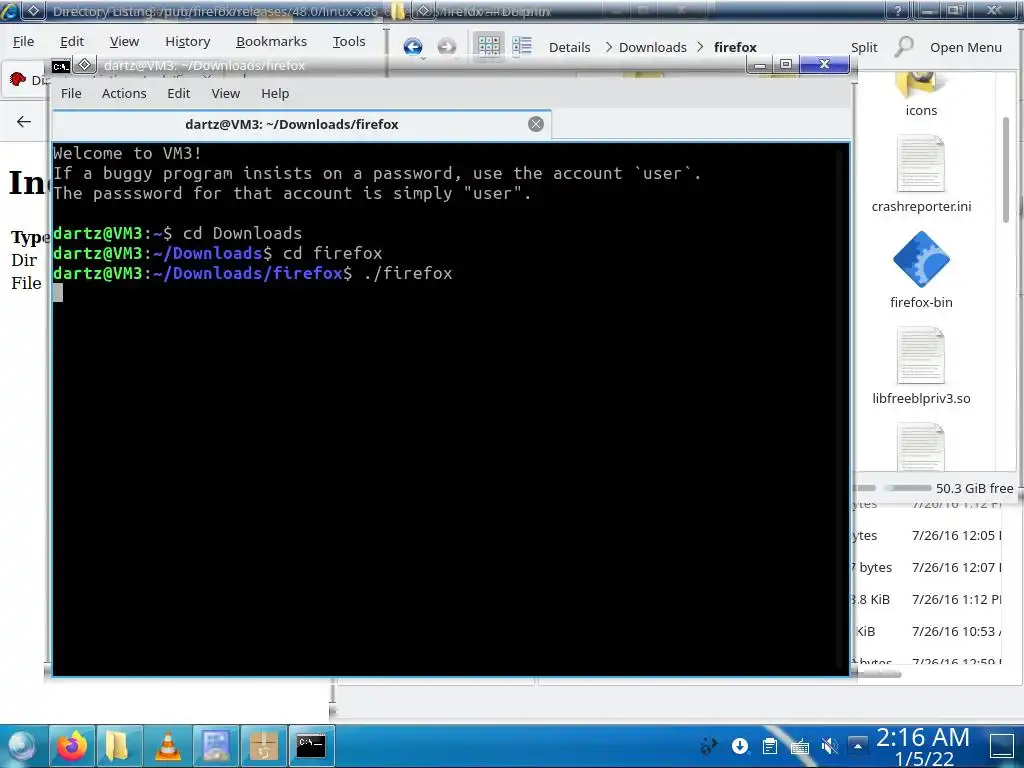Click 7/26/16 12:05 date row in listing
Screen dimensions: 1024x768
(956, 536)
